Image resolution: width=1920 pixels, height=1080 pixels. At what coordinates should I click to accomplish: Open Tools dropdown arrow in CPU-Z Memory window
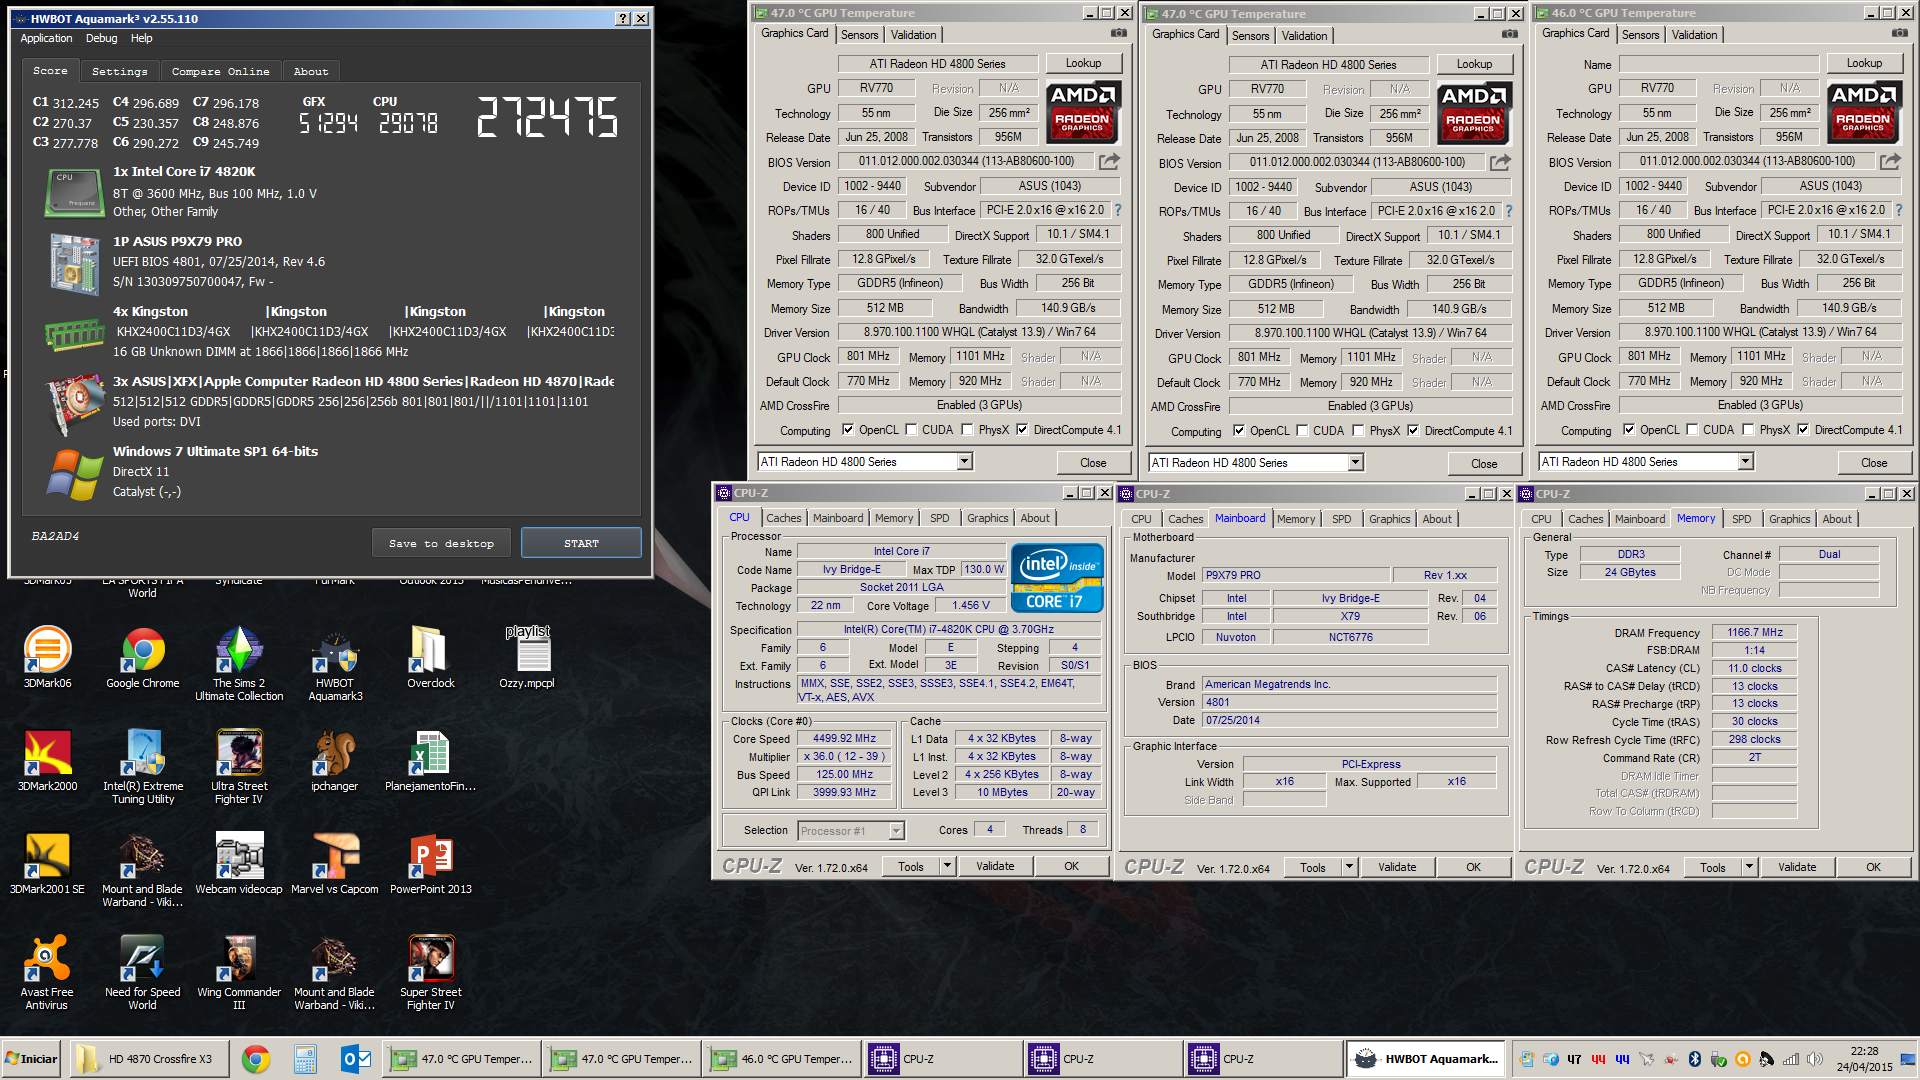[1749, 867]
